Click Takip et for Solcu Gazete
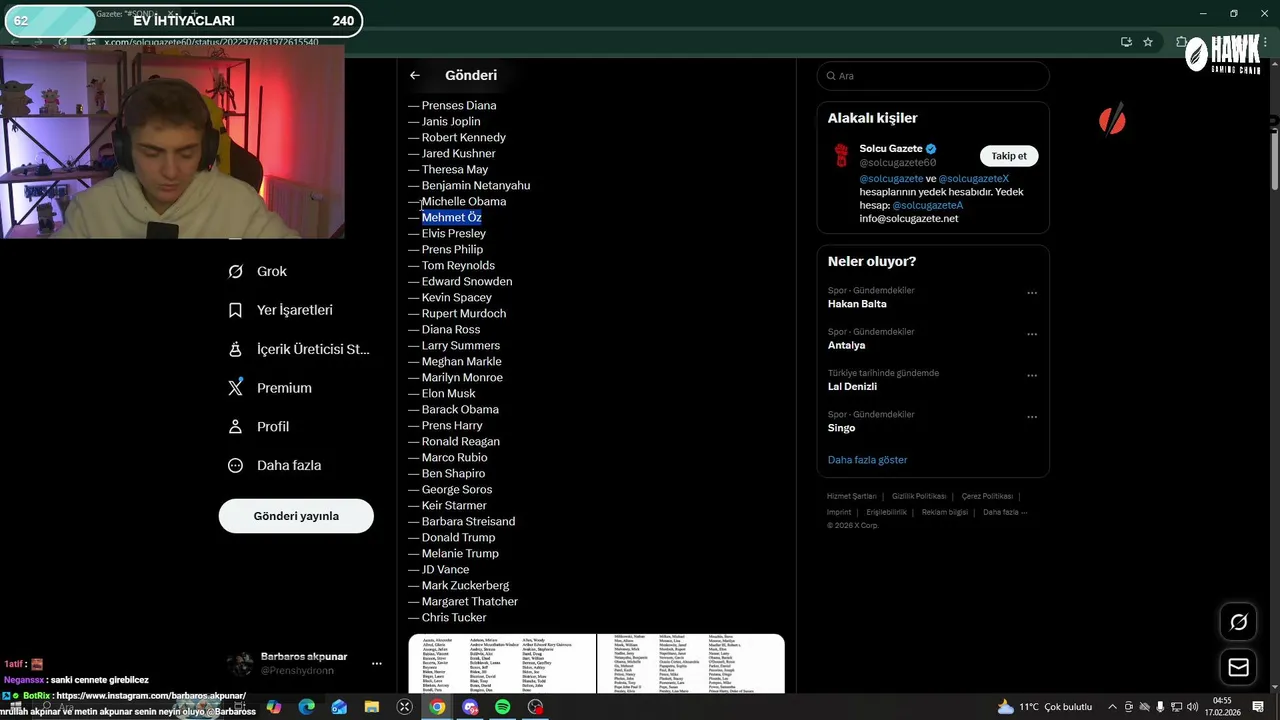 coord(1009,156)
